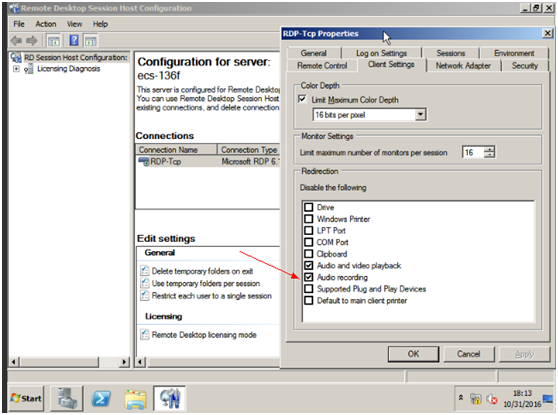
Task: Click the Show/Hide Action Pane toolbar icon
Action: coord(91,41)
